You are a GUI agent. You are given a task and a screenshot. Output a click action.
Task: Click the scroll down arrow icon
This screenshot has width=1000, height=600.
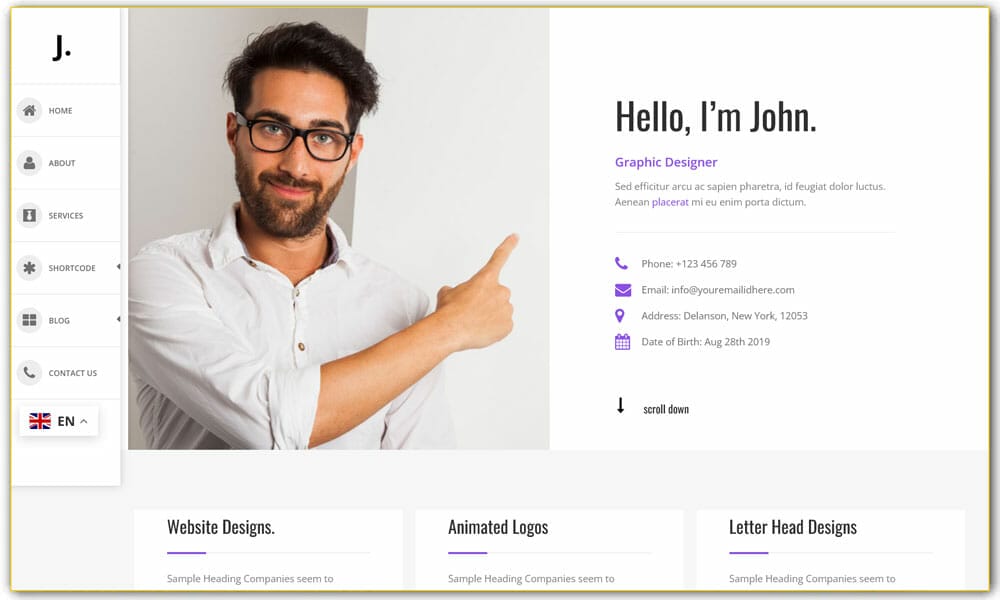[620, 406]
